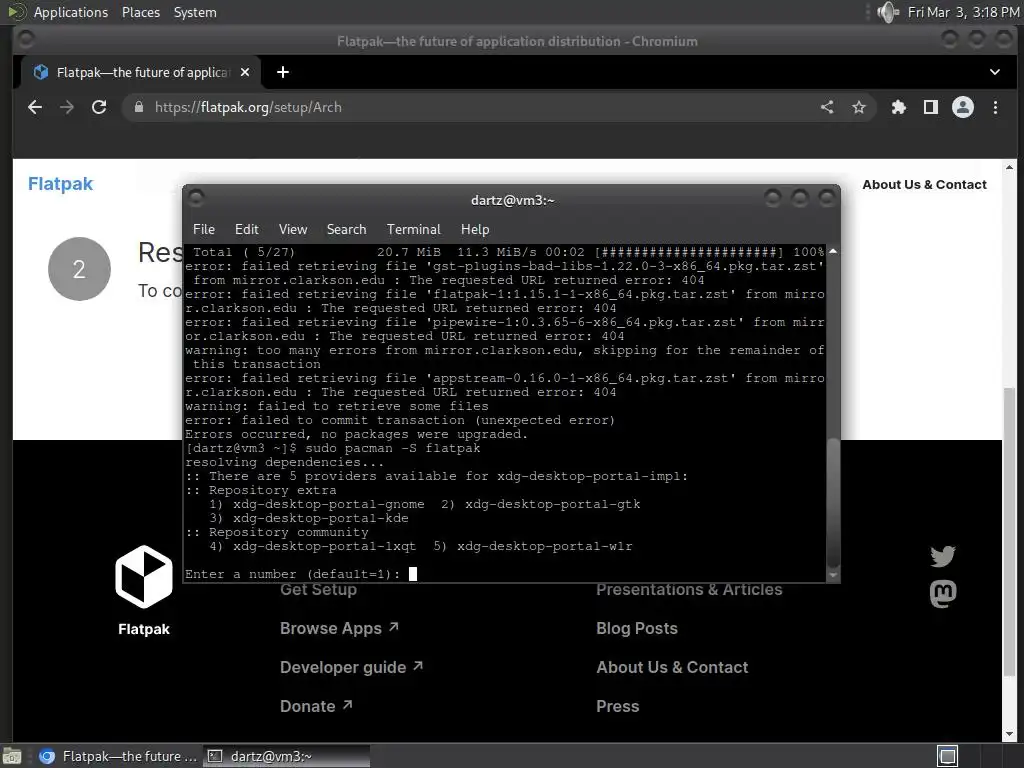Switch to Flatpak Chromium taskbar item
Image resolution: width=1024 pixels, height=768 pixels.
(x=118, y=756)
